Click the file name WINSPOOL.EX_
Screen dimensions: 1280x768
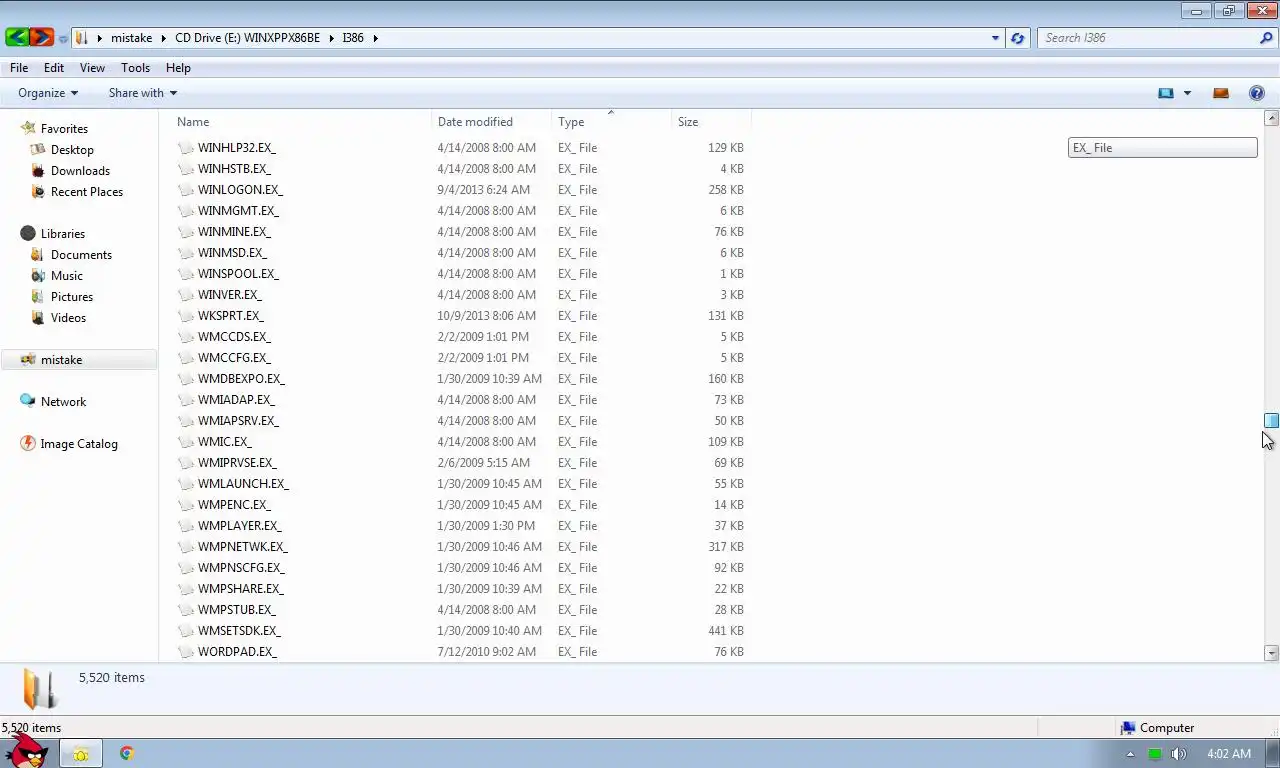(238, 274)
